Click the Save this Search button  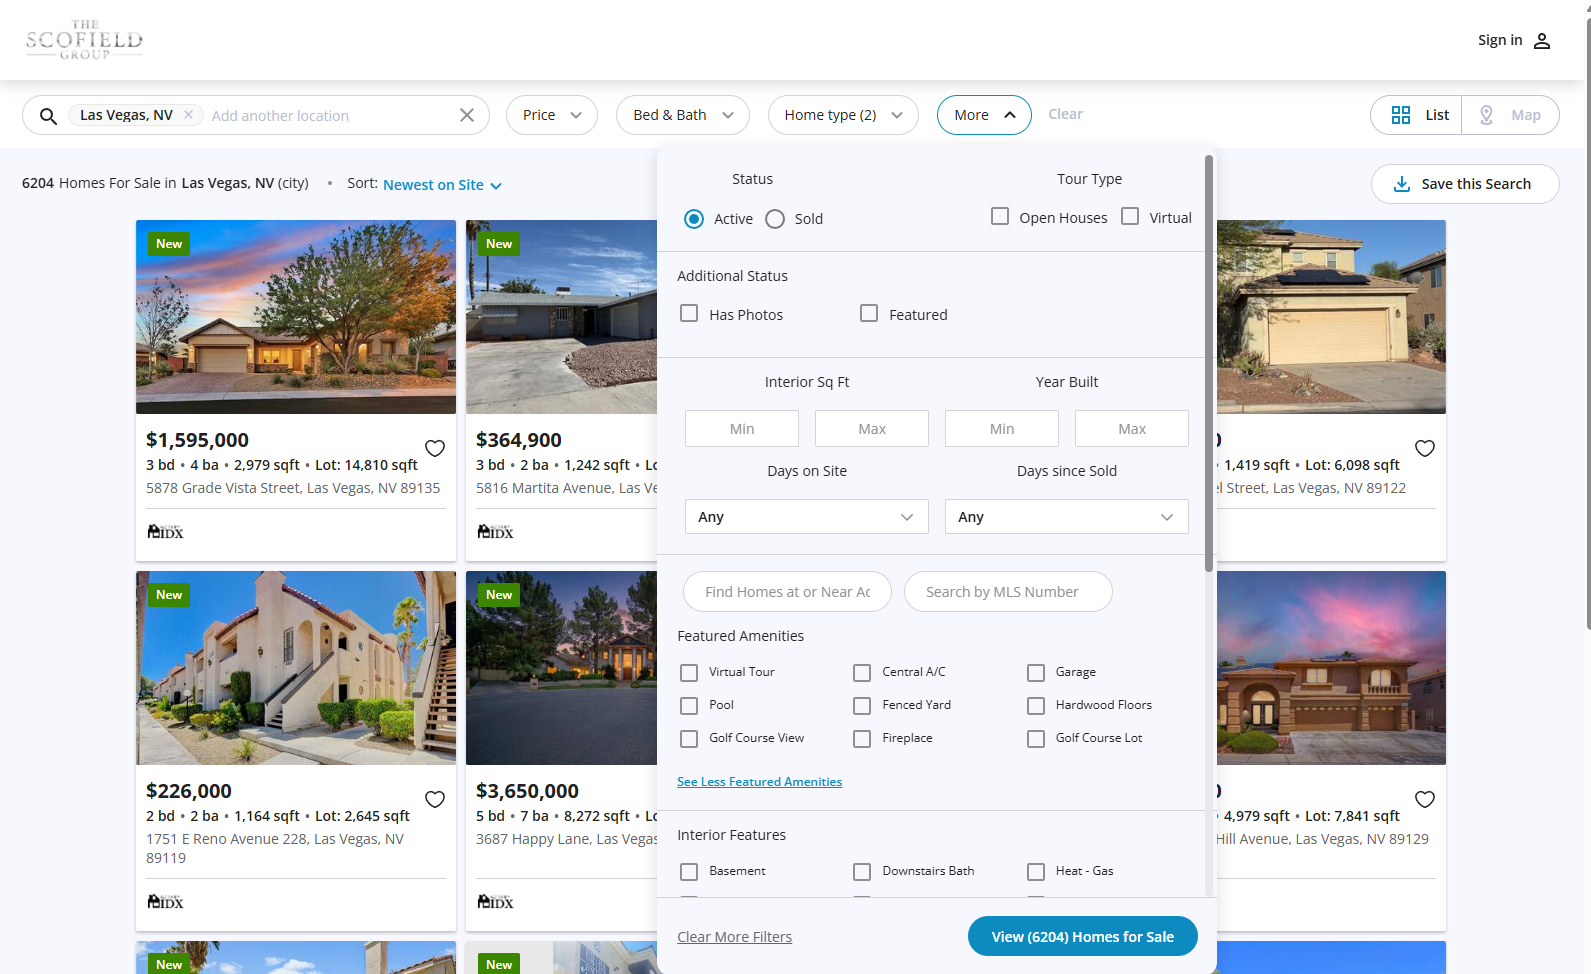[1465, 184]
